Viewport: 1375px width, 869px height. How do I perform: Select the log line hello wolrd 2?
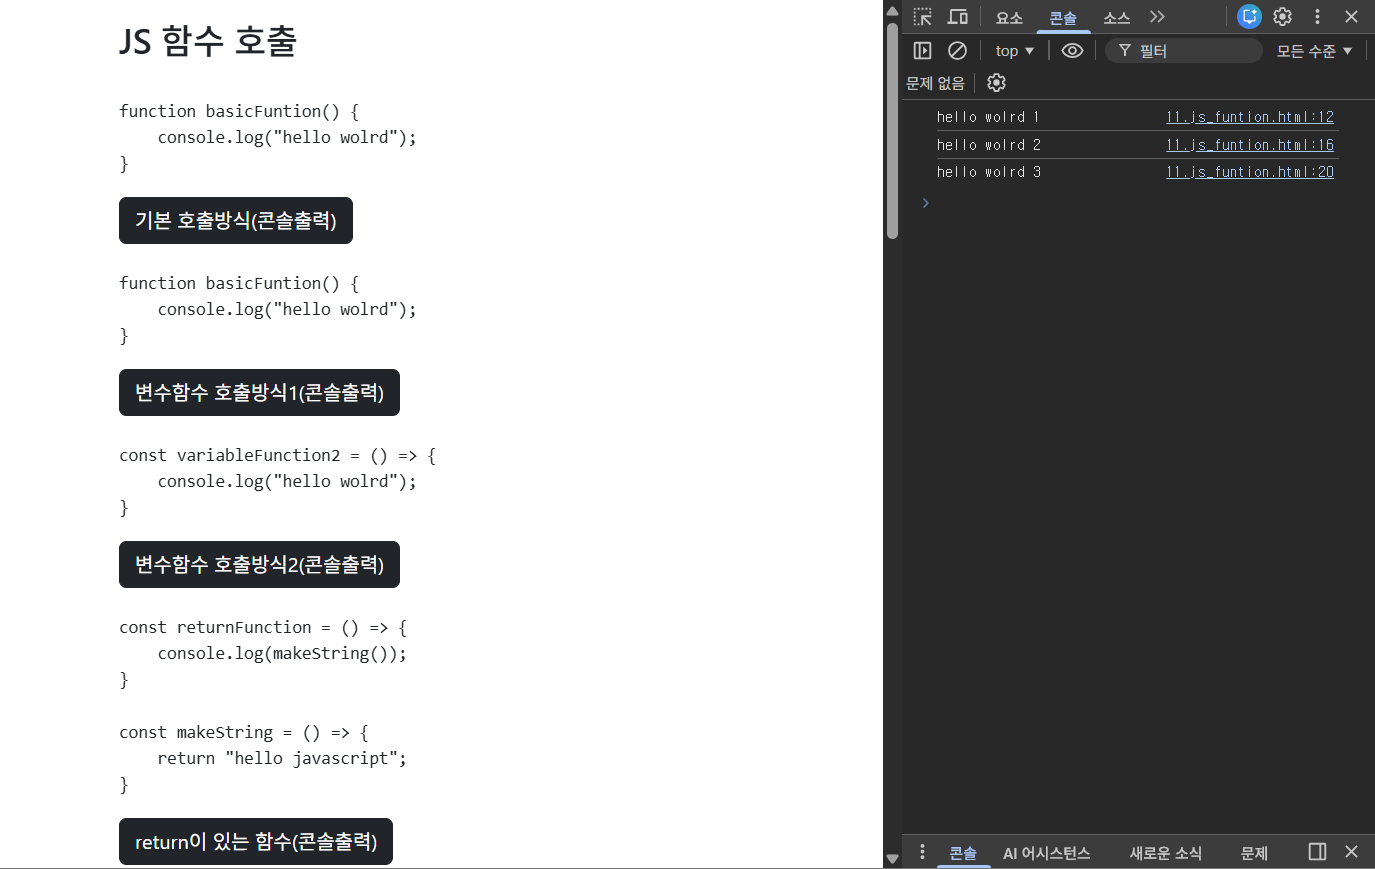pos(988,145)
